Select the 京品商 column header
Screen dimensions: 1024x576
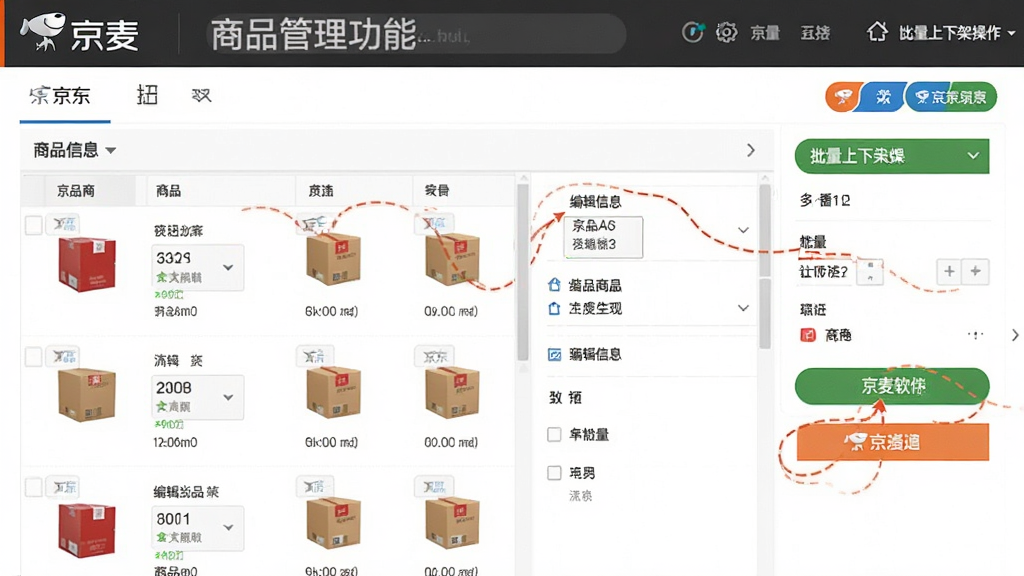[x=76, y=191]
